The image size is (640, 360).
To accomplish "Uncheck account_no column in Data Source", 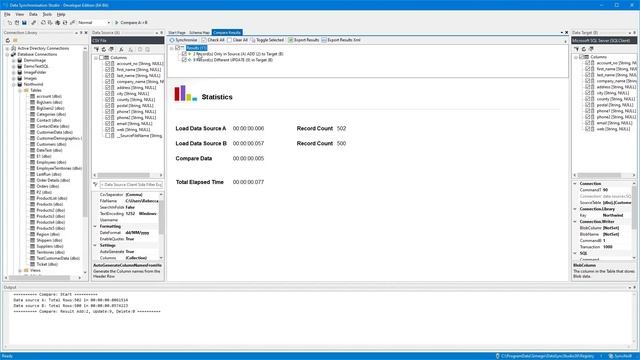I will pyautogui.click(x=108, y=64).
